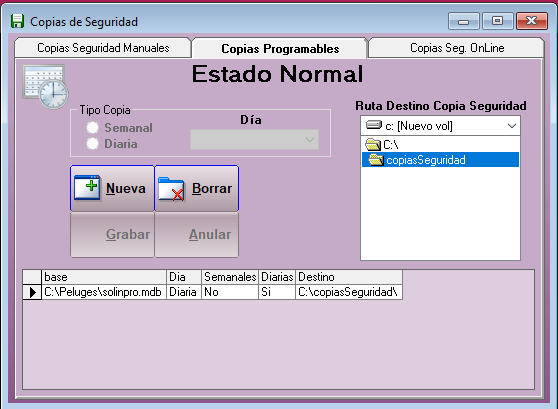Screen dimensions: 558x409
Task: Click the Nueva button
Action: 112,188
